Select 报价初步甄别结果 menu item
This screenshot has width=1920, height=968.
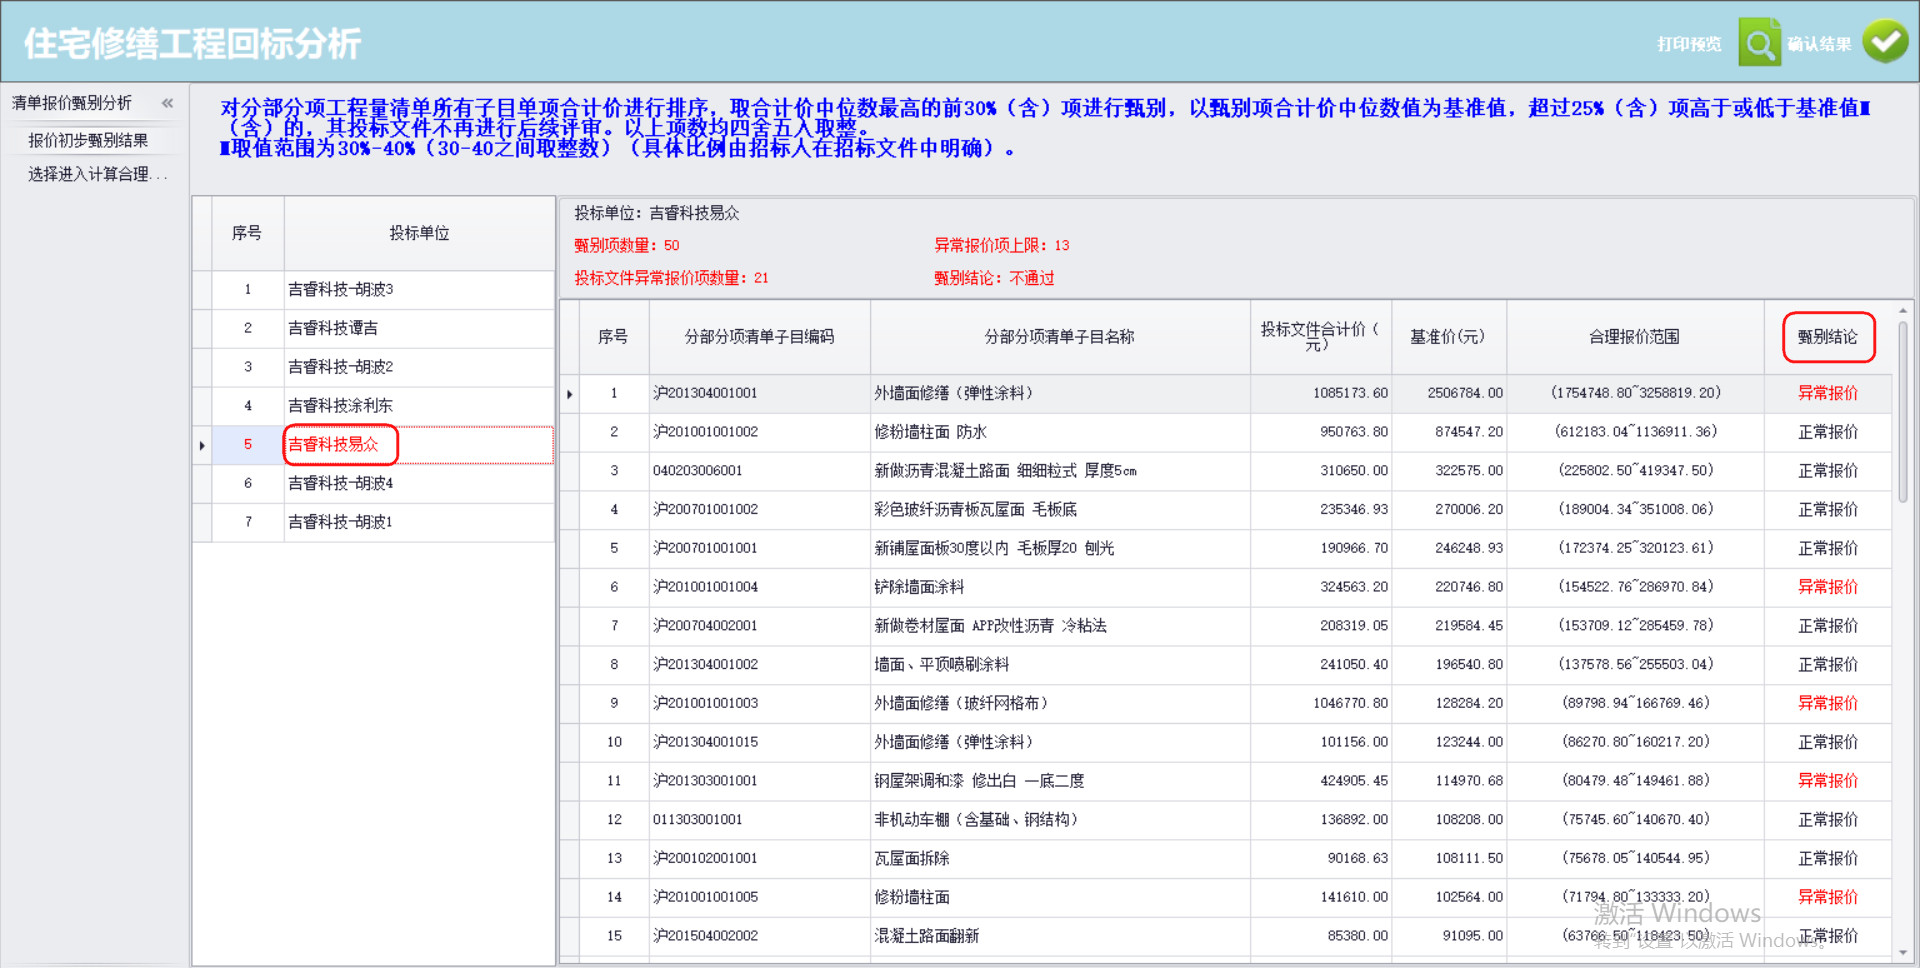(x=88, y=141)
